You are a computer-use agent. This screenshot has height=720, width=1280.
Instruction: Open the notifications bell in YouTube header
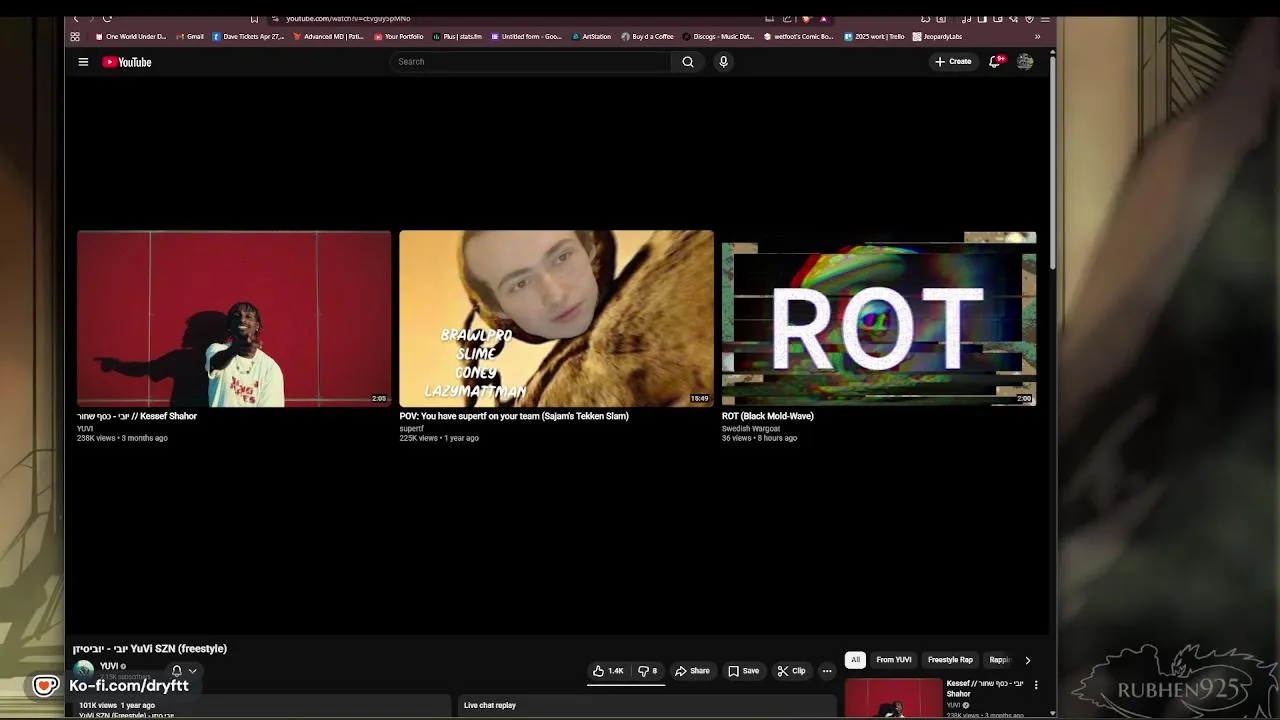click(x=995, y=62)
